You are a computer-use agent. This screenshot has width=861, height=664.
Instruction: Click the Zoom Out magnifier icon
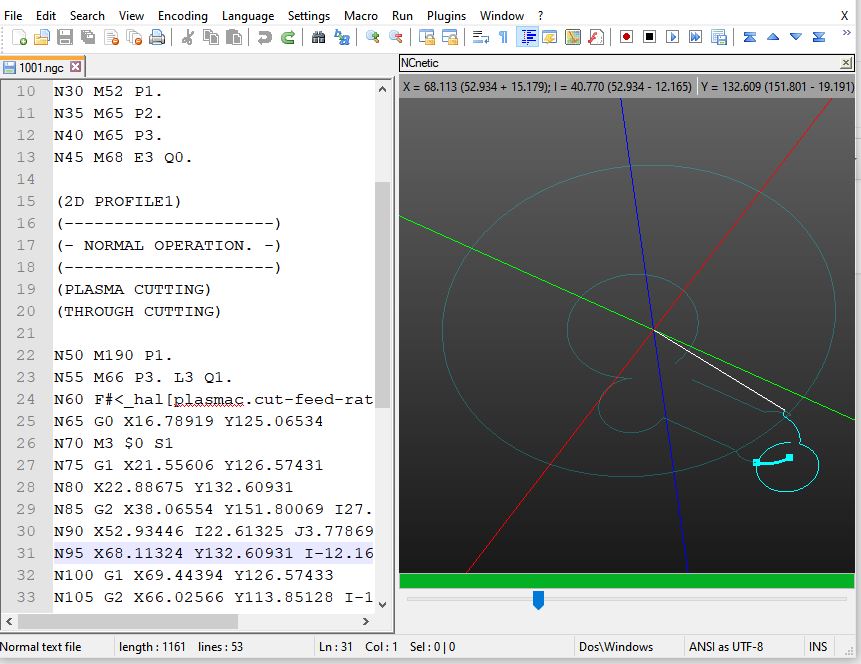click(x=395, y=37)
